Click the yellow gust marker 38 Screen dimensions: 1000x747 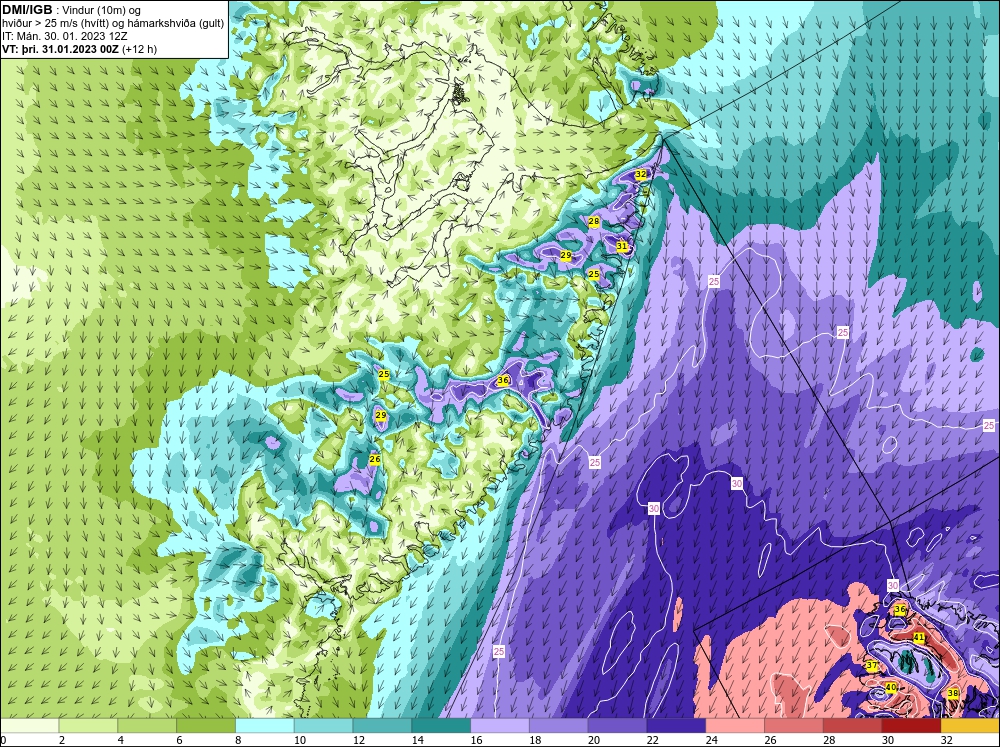click(953, 693)
